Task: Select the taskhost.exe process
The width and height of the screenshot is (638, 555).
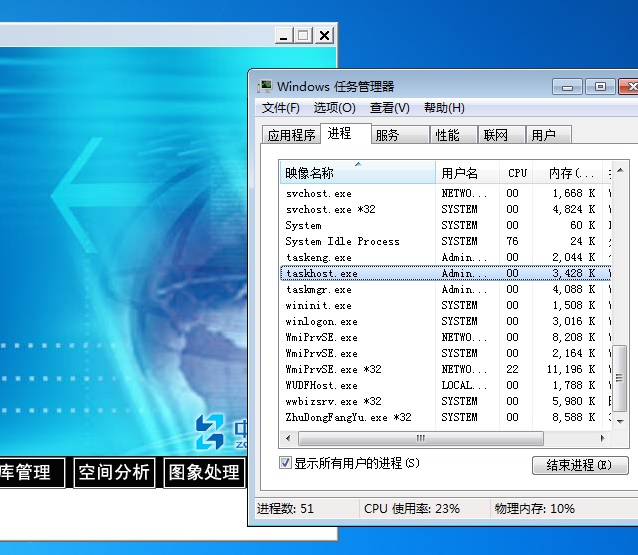Action: (x=446, y=273)
